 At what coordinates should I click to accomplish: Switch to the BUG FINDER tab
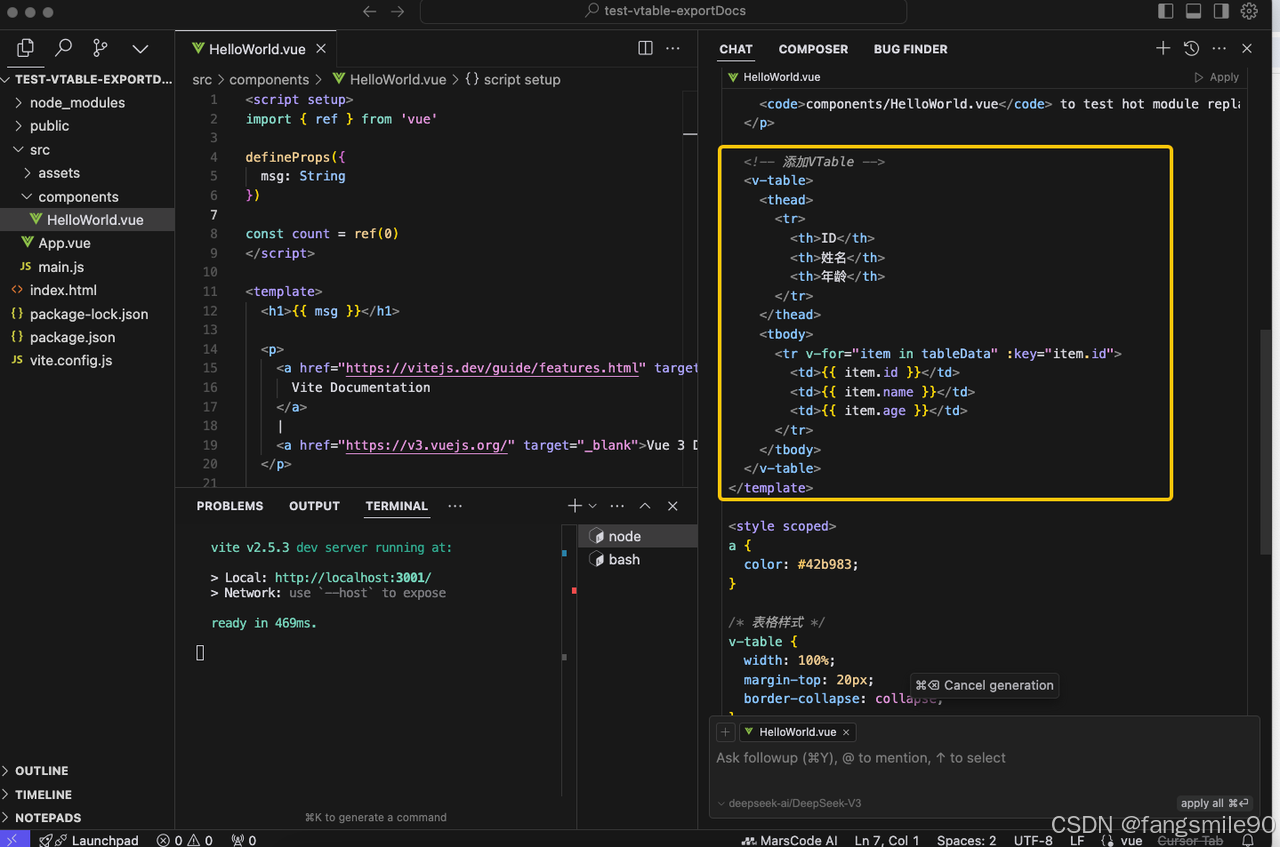tap(910, 49)
